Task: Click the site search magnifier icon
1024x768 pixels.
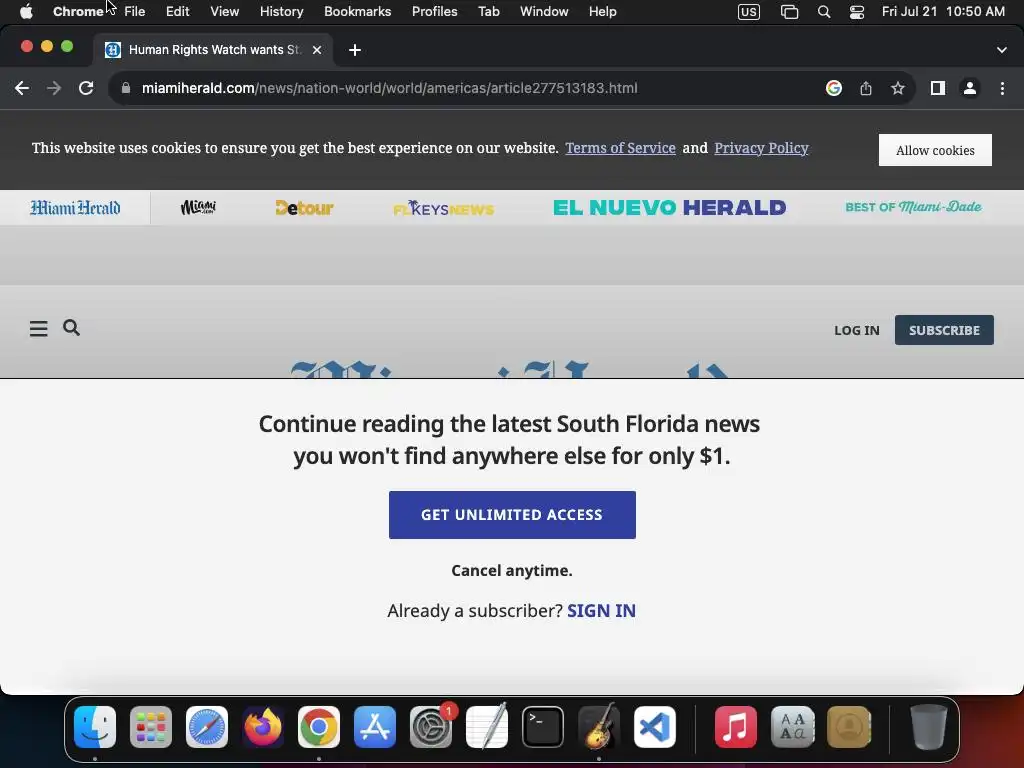Action: [71, 328]
